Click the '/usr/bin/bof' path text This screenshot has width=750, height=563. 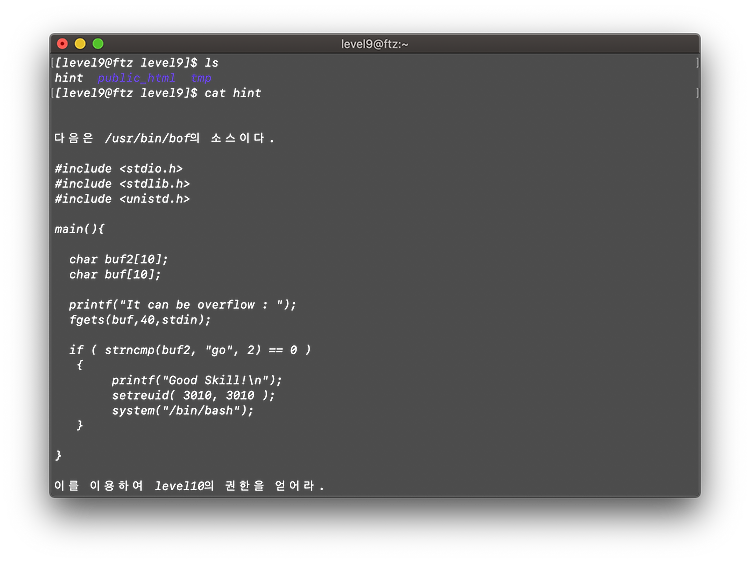coord(147,138)
